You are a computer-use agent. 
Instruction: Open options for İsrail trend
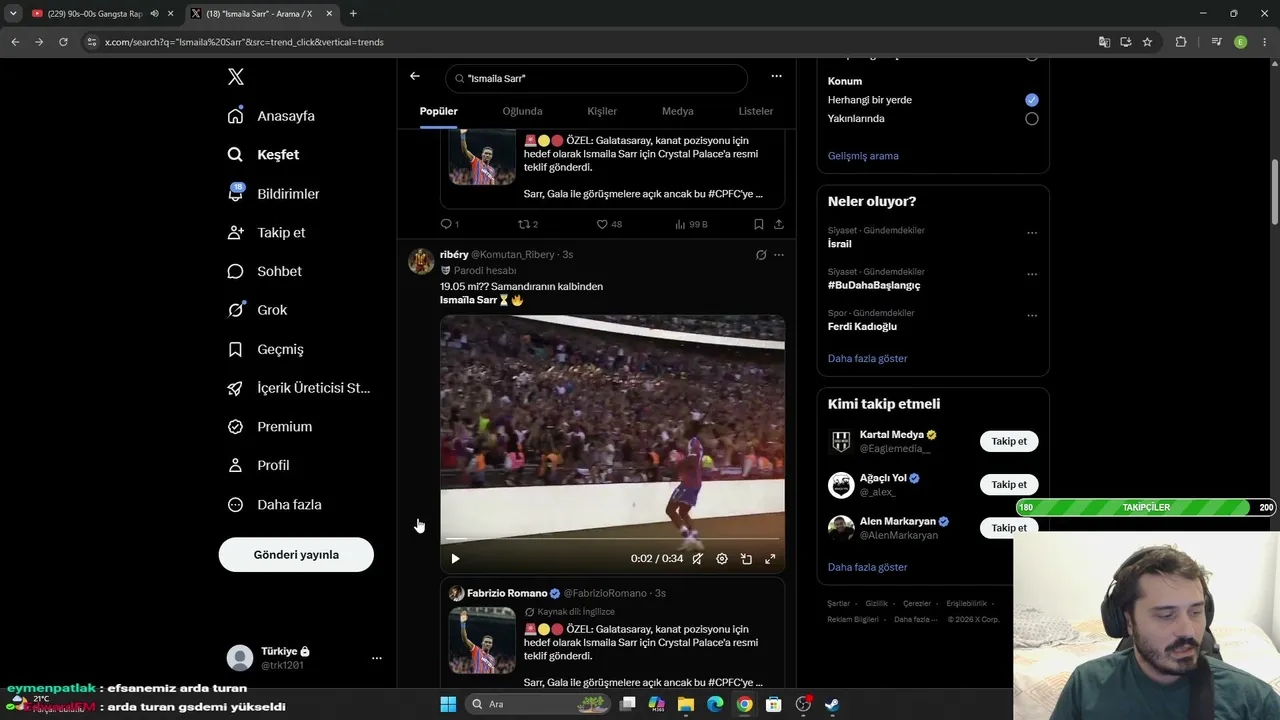1032,233
